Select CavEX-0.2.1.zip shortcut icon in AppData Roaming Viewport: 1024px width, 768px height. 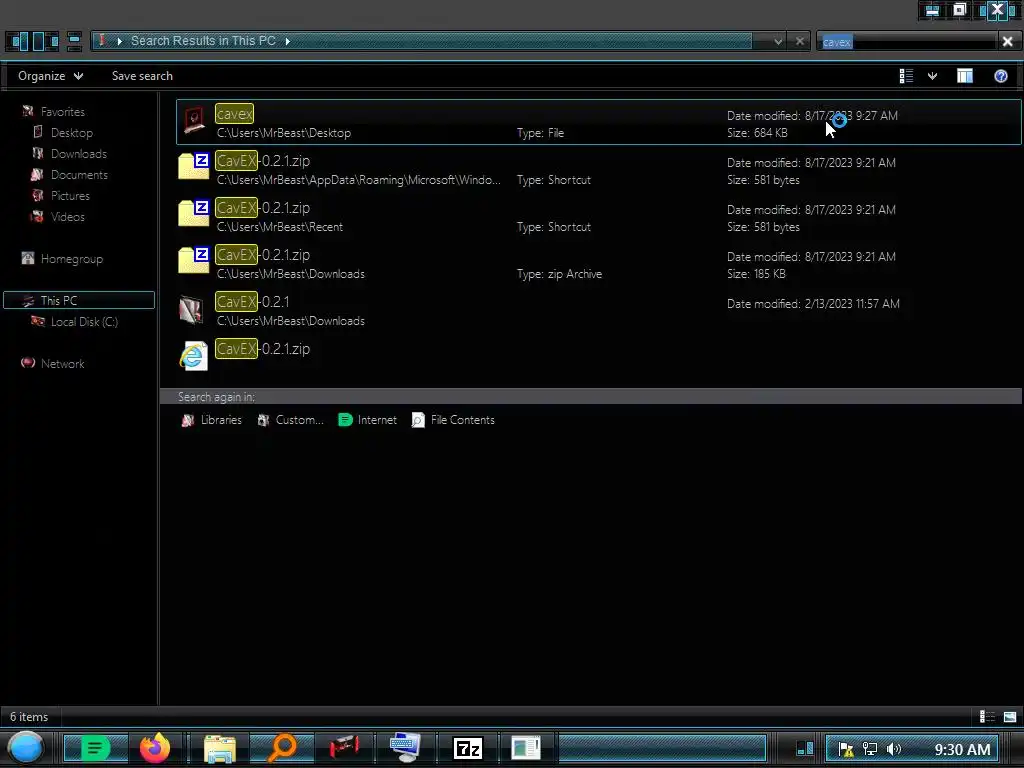194,166
